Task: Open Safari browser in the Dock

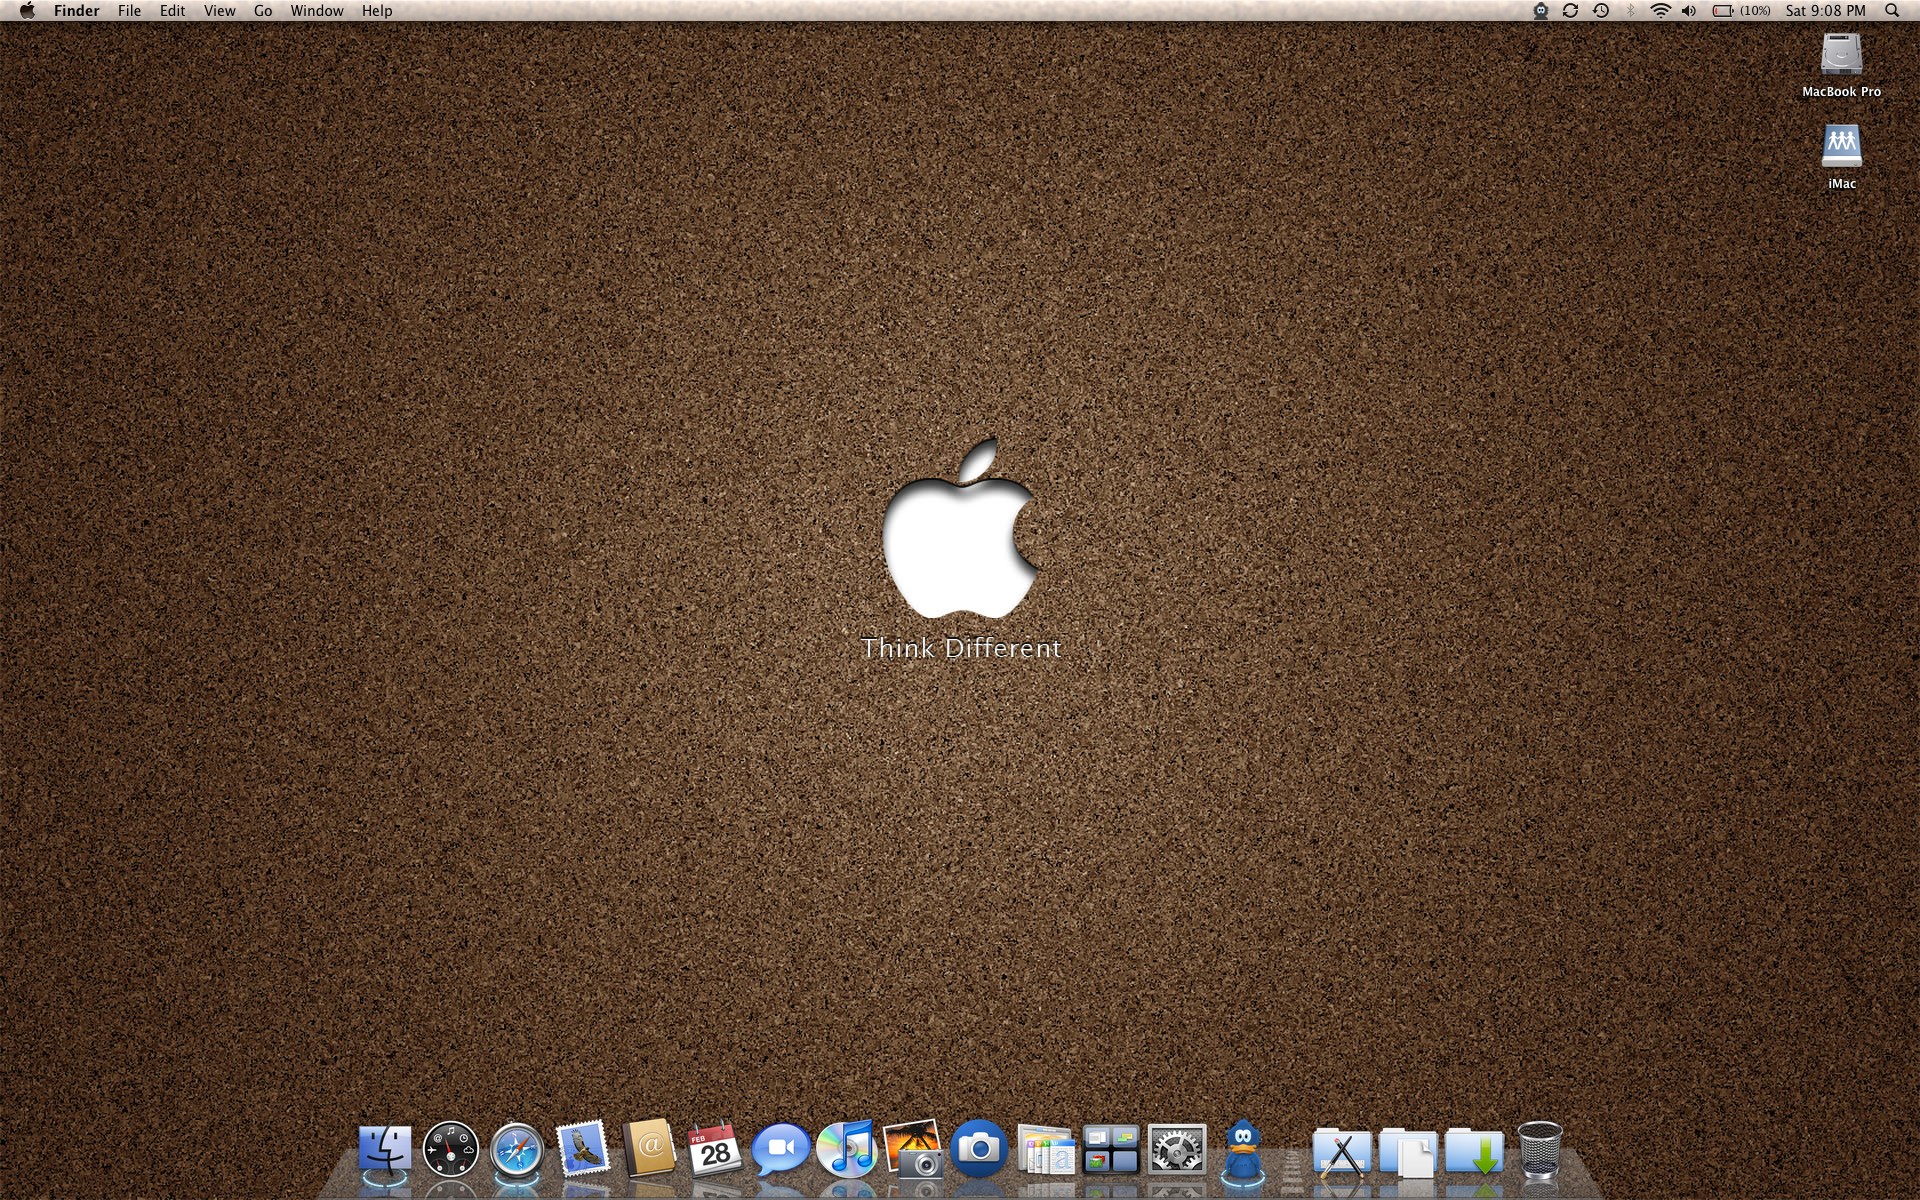Action: click(517, 1150)
